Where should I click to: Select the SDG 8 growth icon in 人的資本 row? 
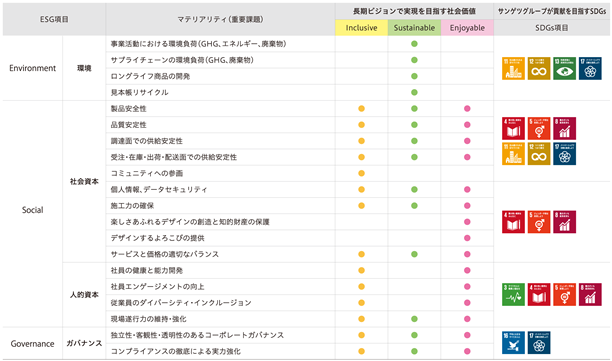(590, 294)
